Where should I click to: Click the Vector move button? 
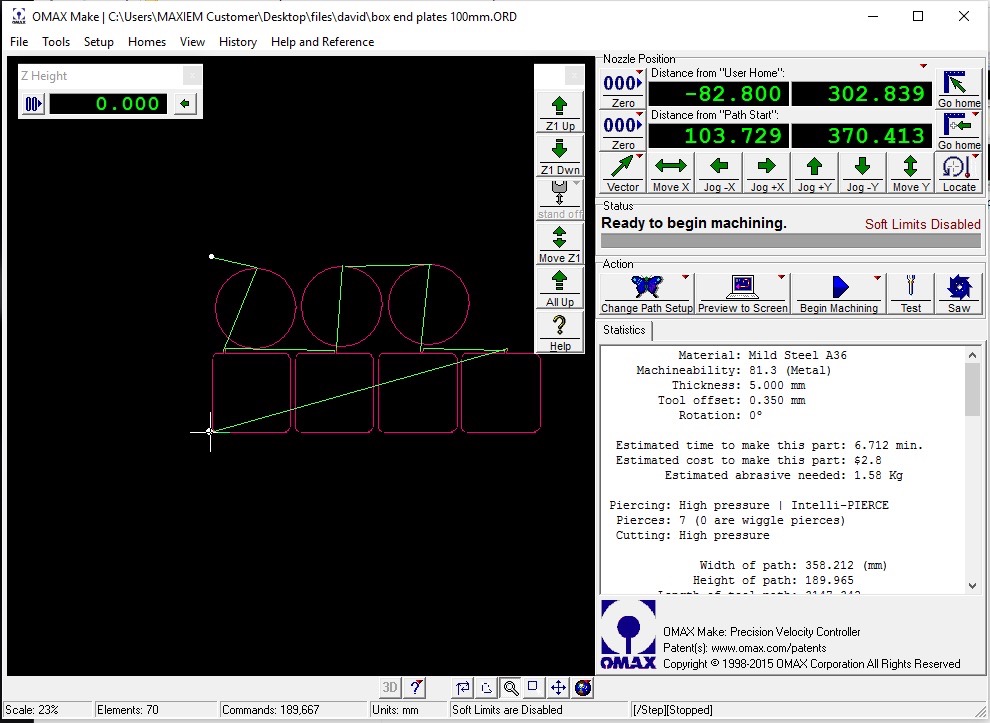click(623, 174)
